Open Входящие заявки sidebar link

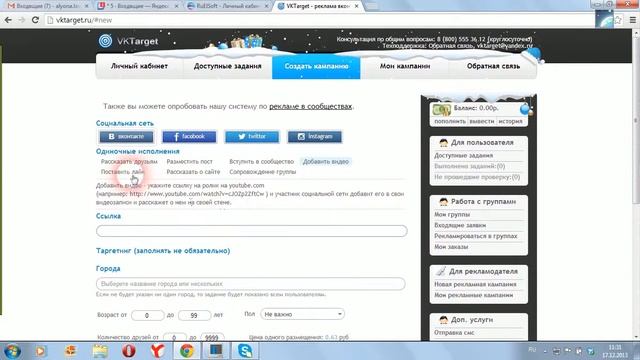pos(460,225)
